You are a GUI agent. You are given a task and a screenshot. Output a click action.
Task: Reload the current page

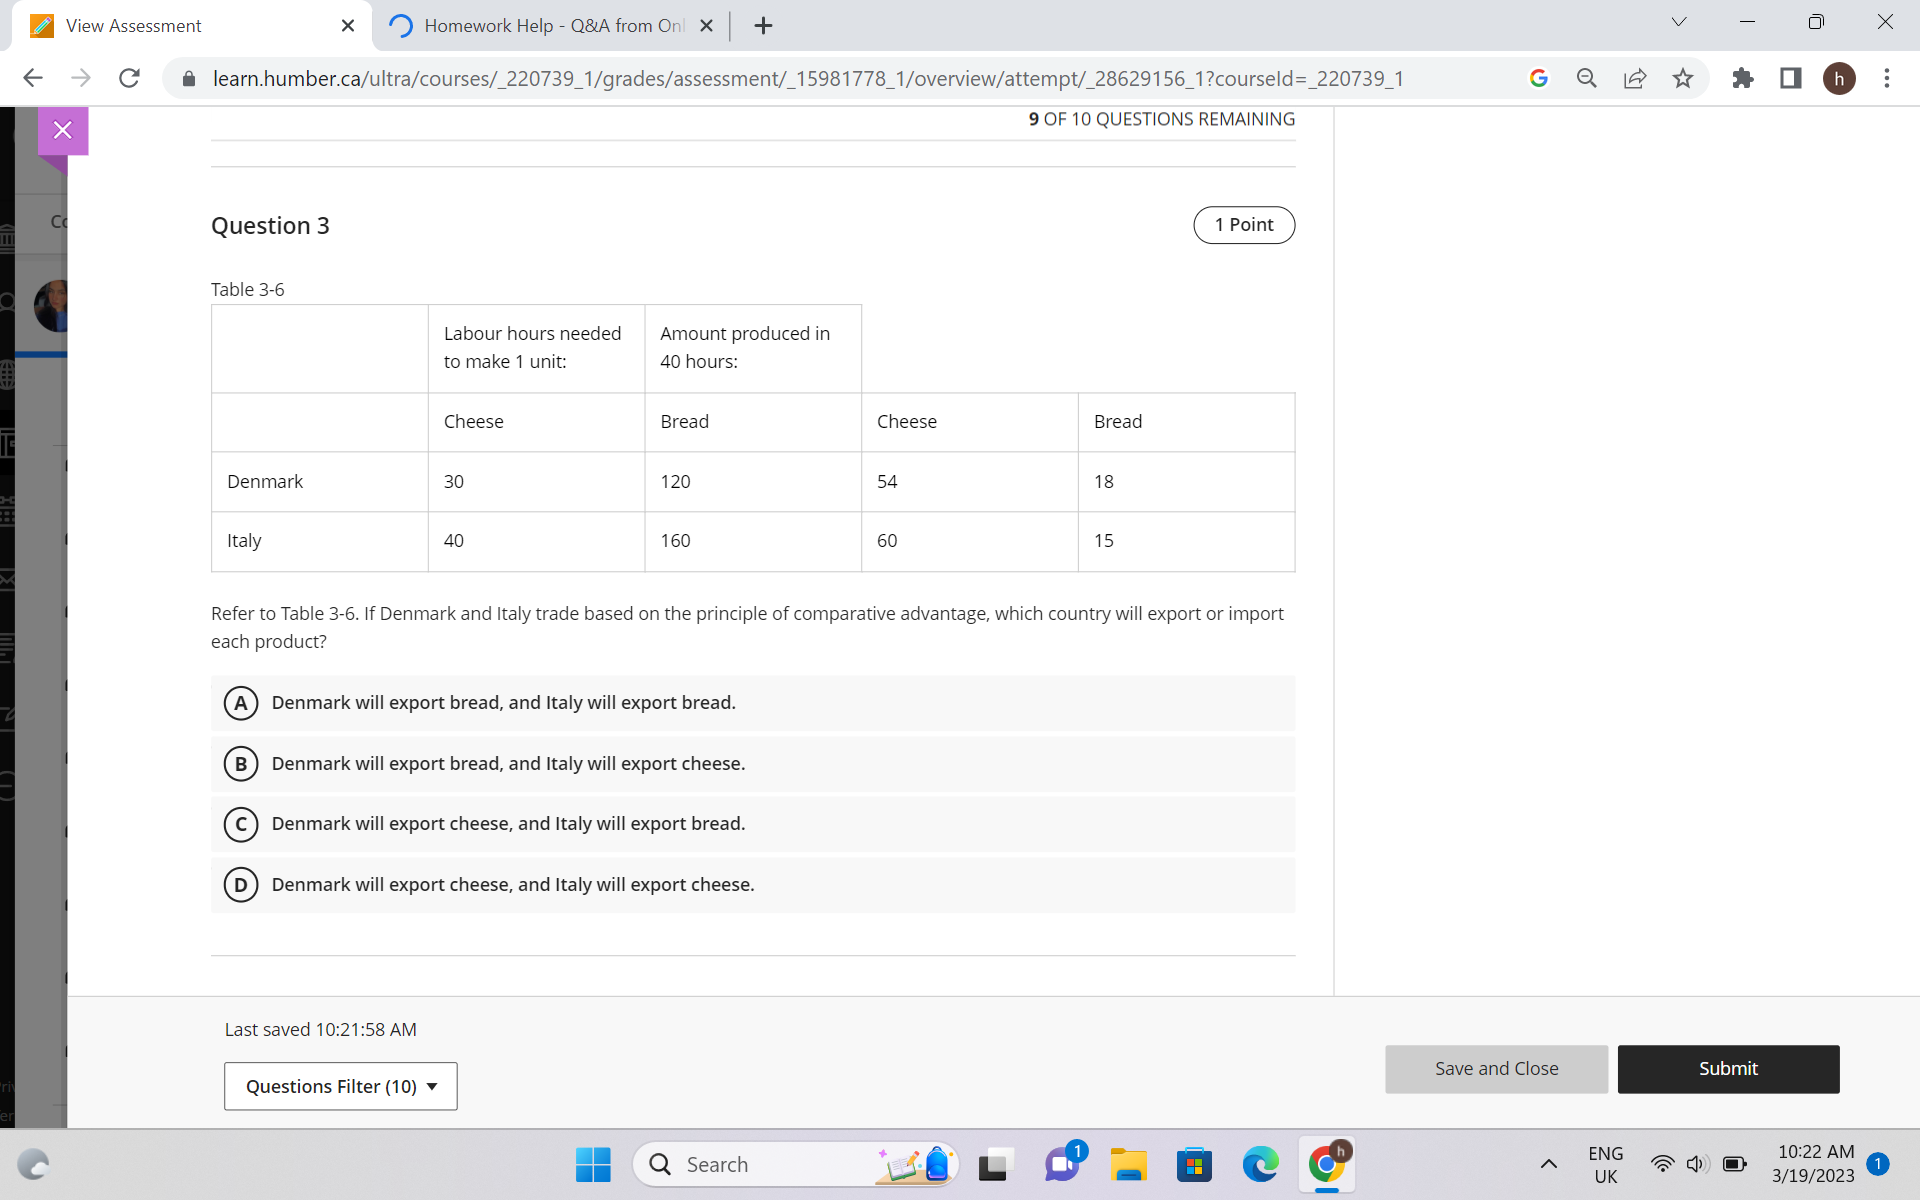click(x=129, y=78)
